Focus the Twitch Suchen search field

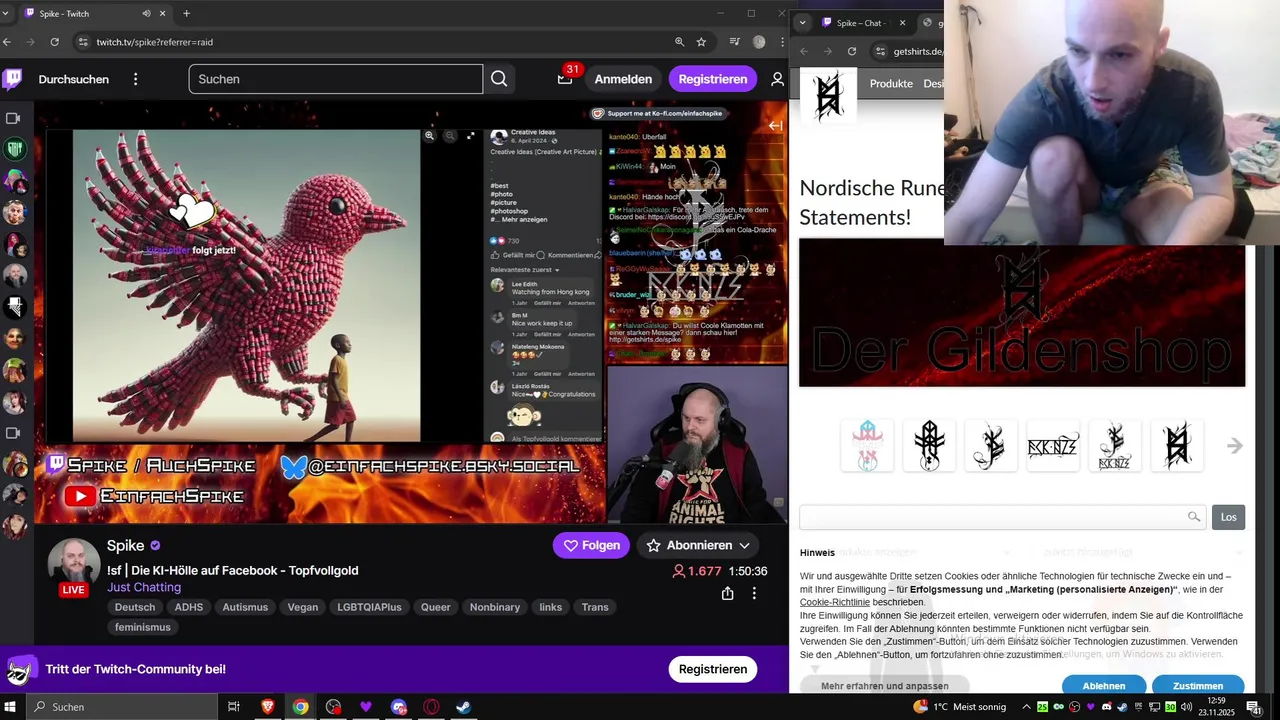[x=336, y=79]
